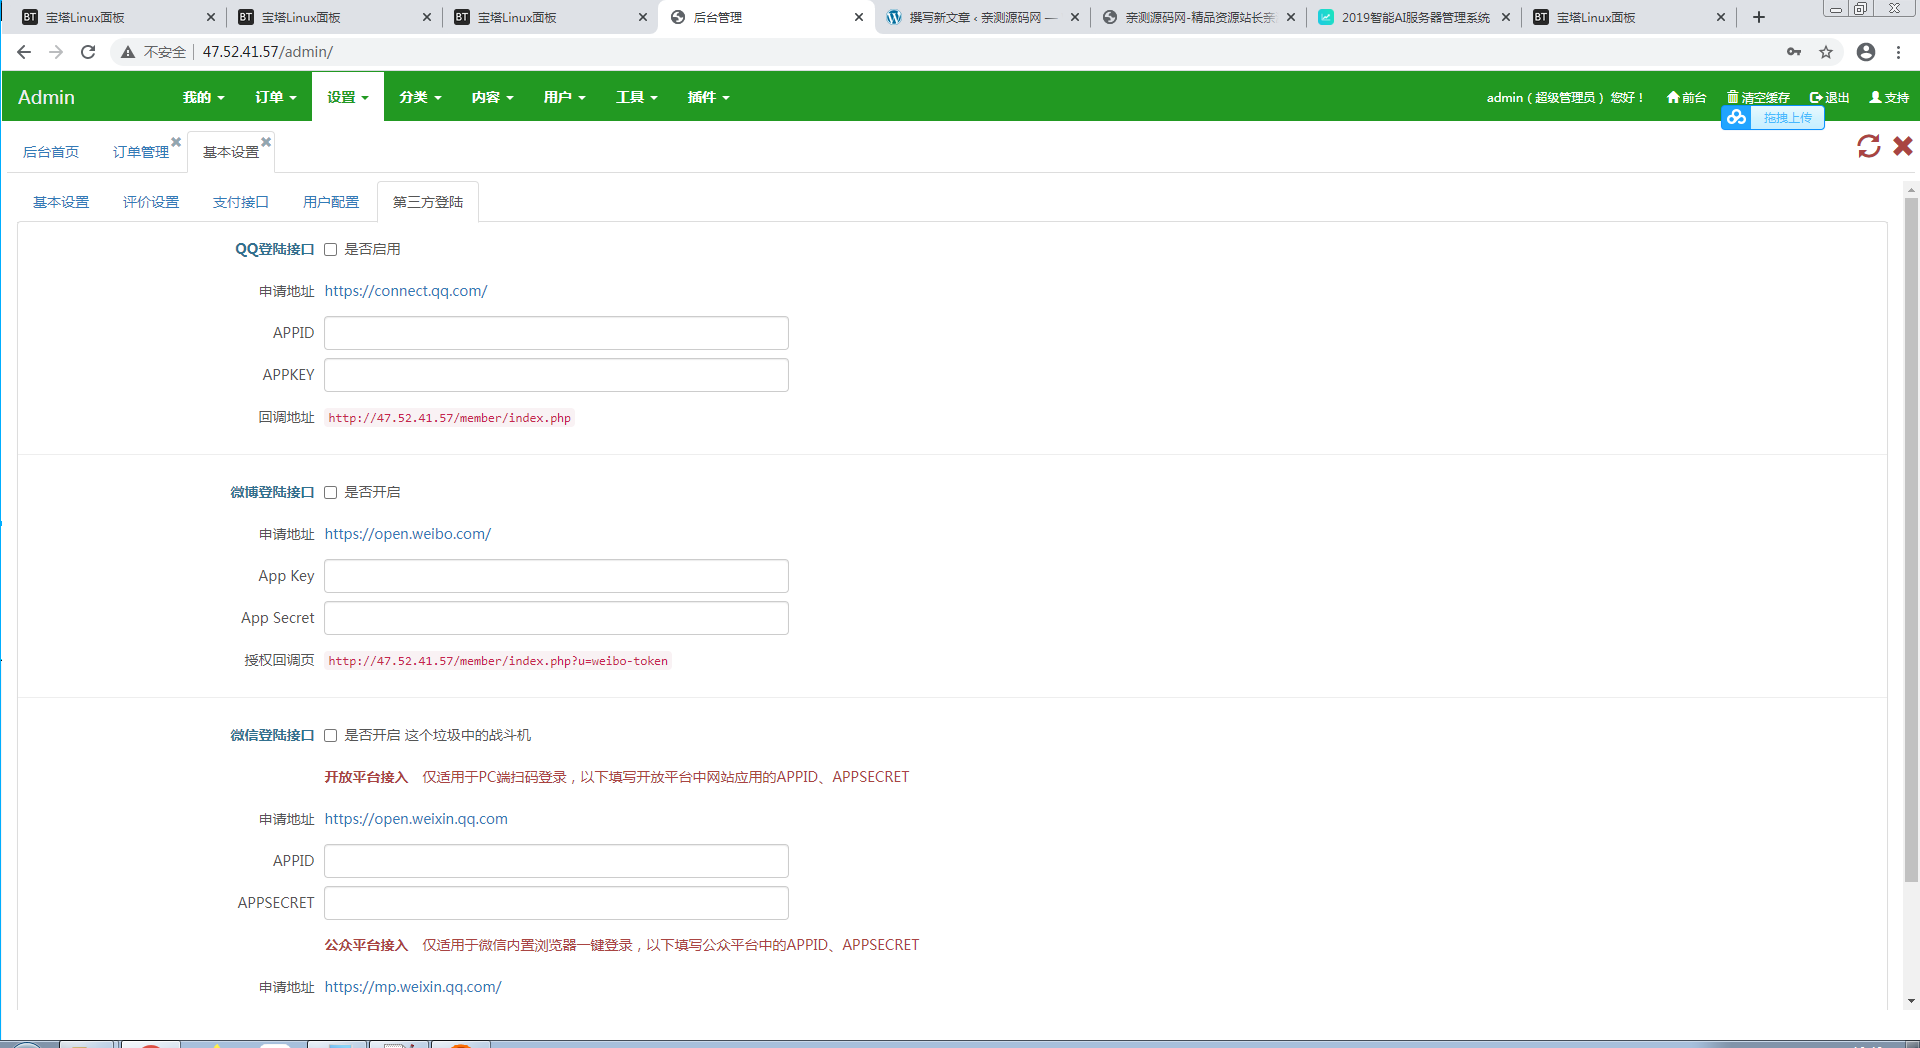This screenshot has width=1920, height=1048.
Task: Open the https://connect.qq.com/ link
Action: 406,291
